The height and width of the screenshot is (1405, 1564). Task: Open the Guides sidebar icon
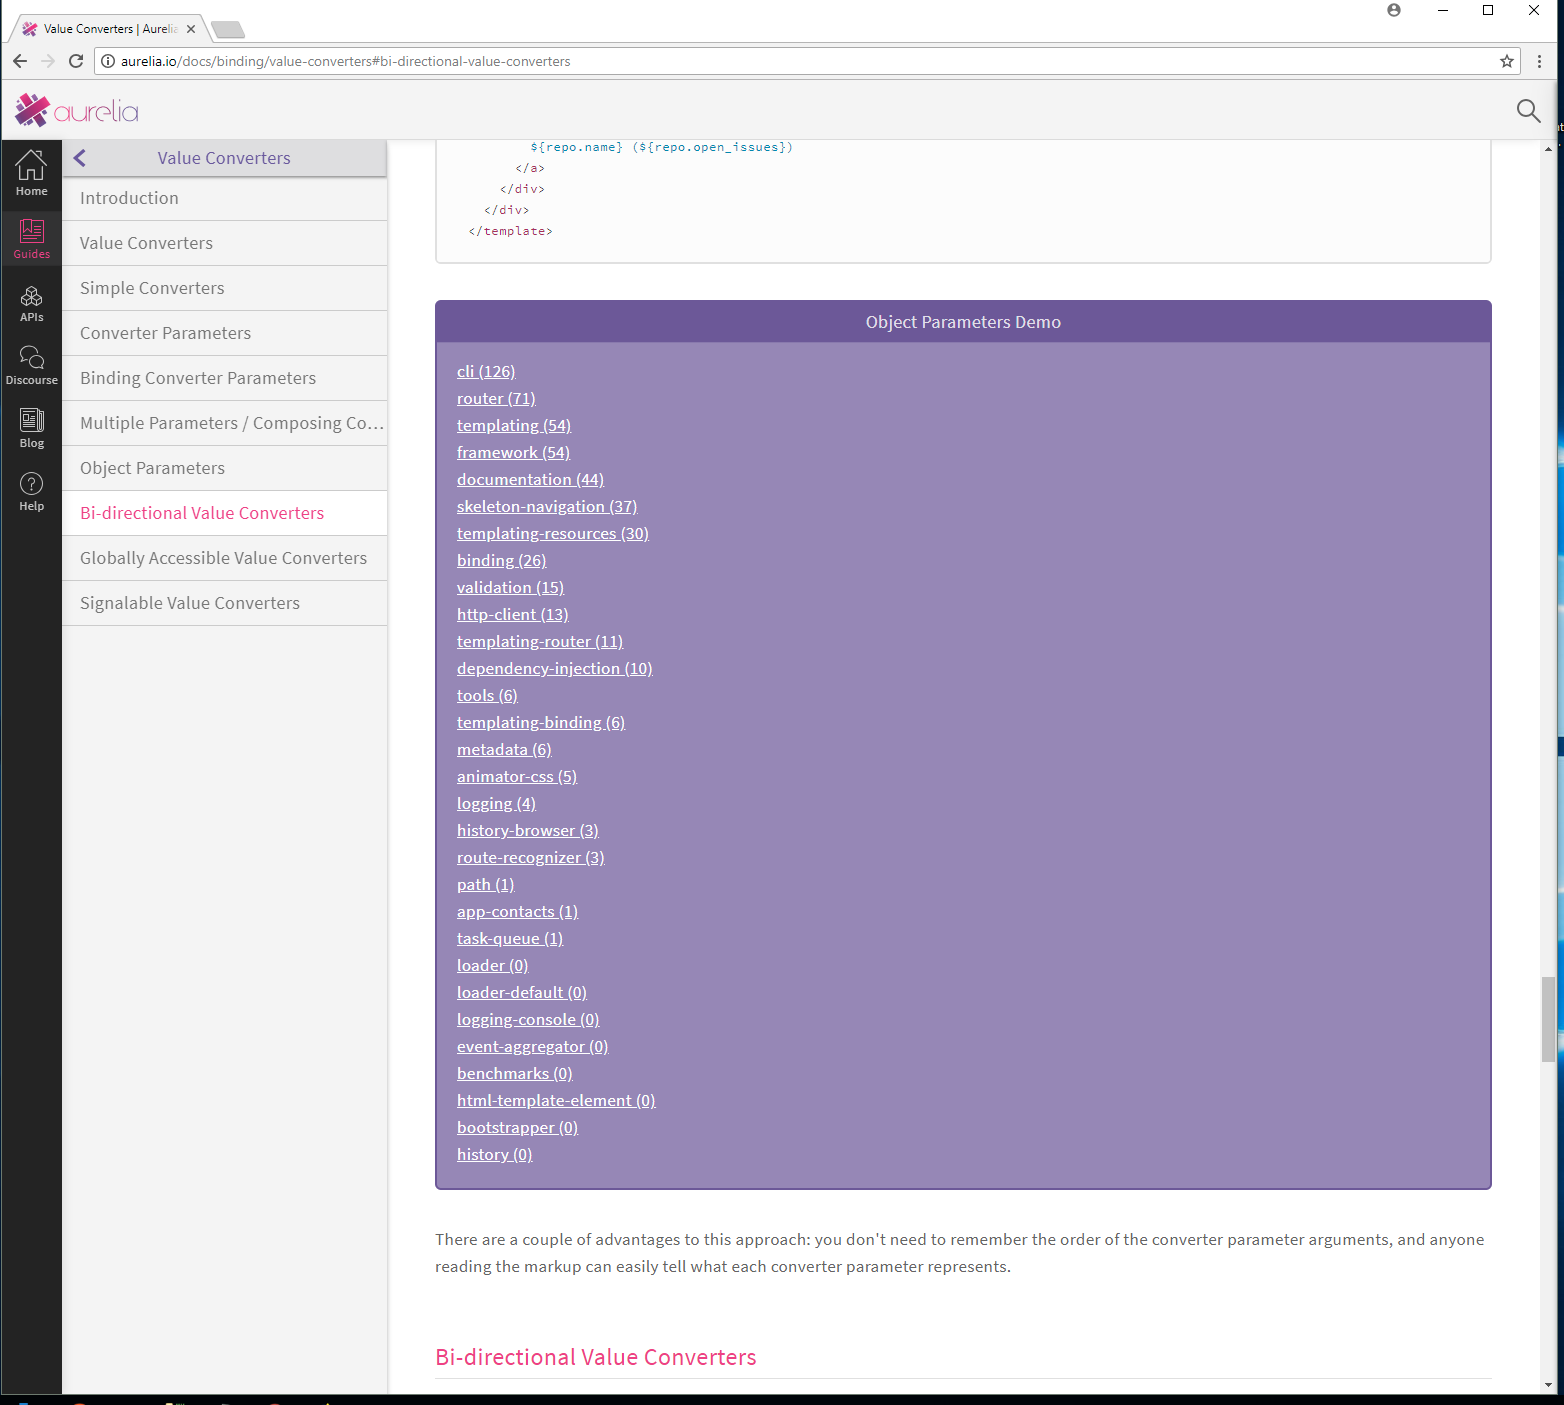31,239
